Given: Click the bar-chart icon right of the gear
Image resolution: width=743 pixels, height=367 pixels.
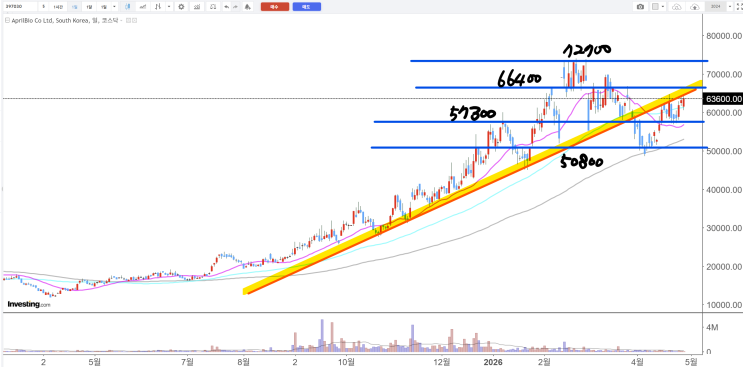Looking at the screenshot, I should (197, 7).
